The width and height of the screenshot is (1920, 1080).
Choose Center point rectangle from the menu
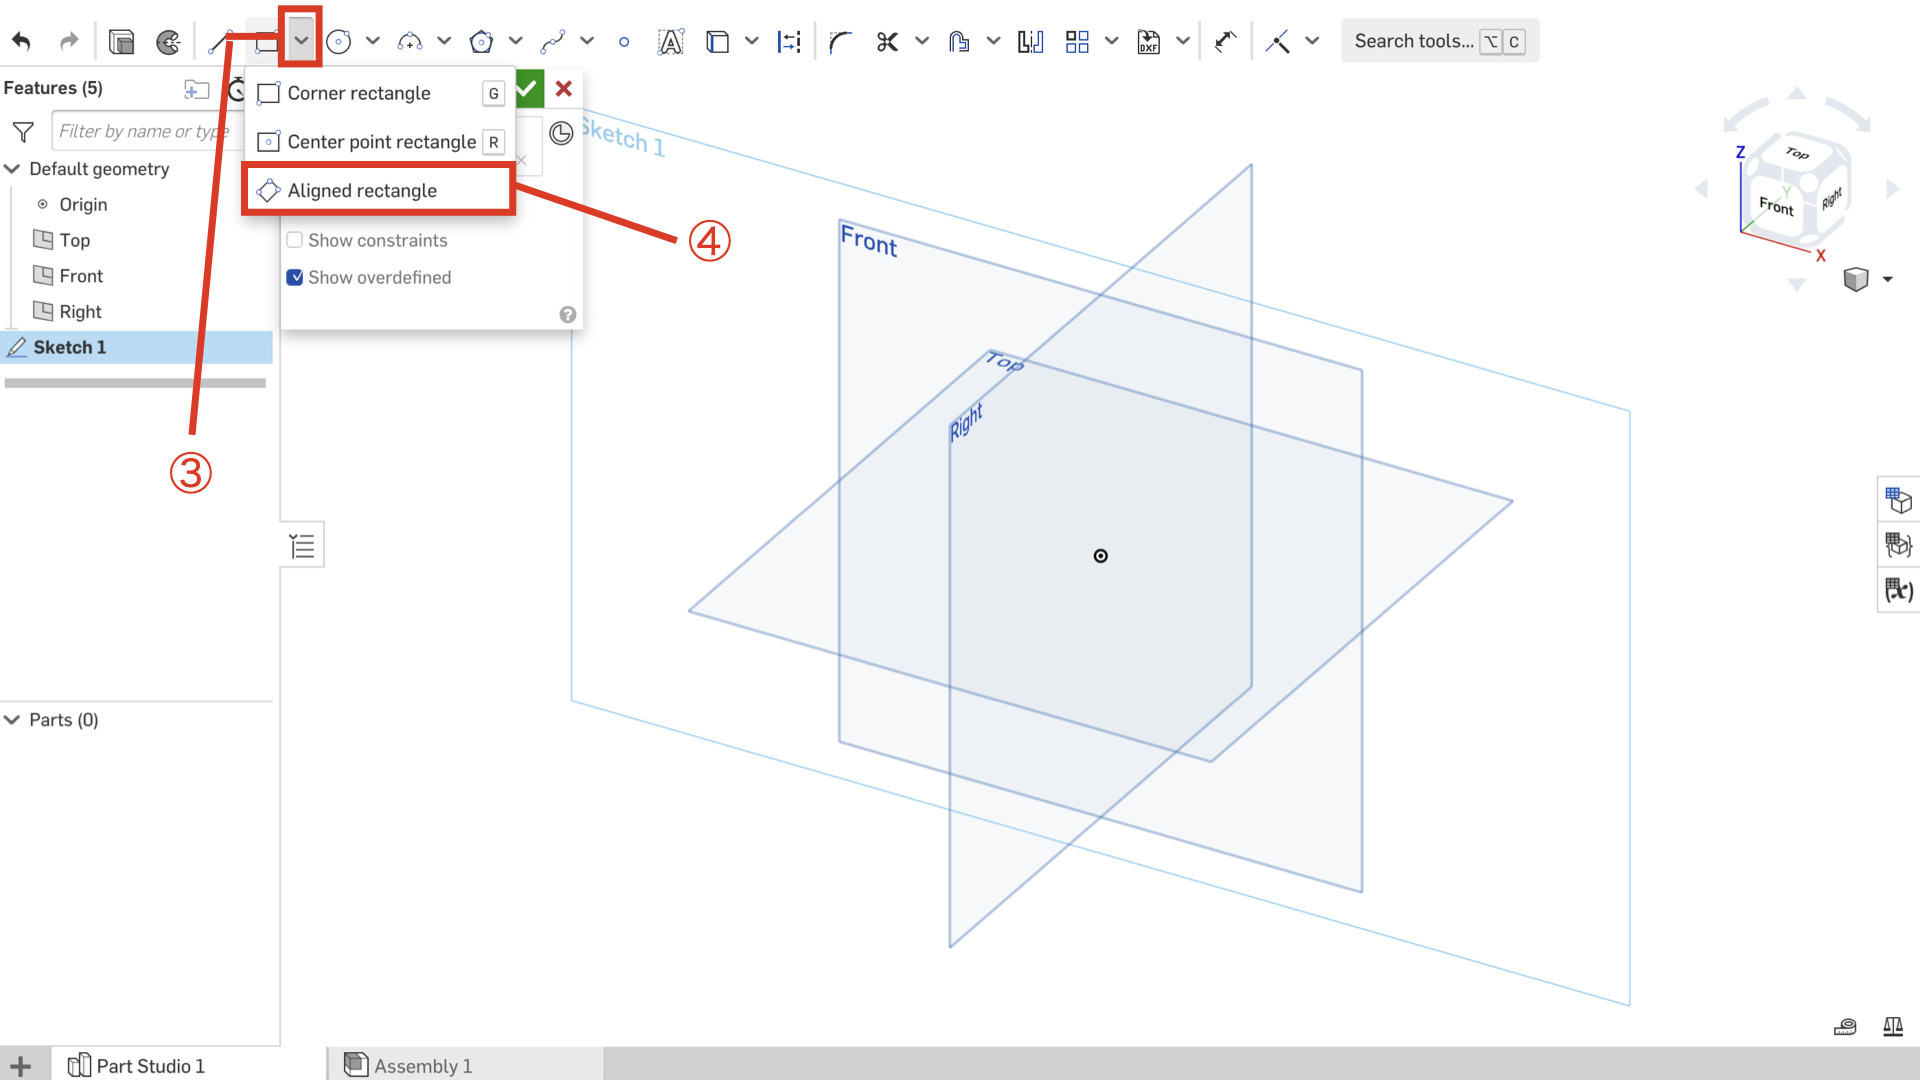point(381,141)
